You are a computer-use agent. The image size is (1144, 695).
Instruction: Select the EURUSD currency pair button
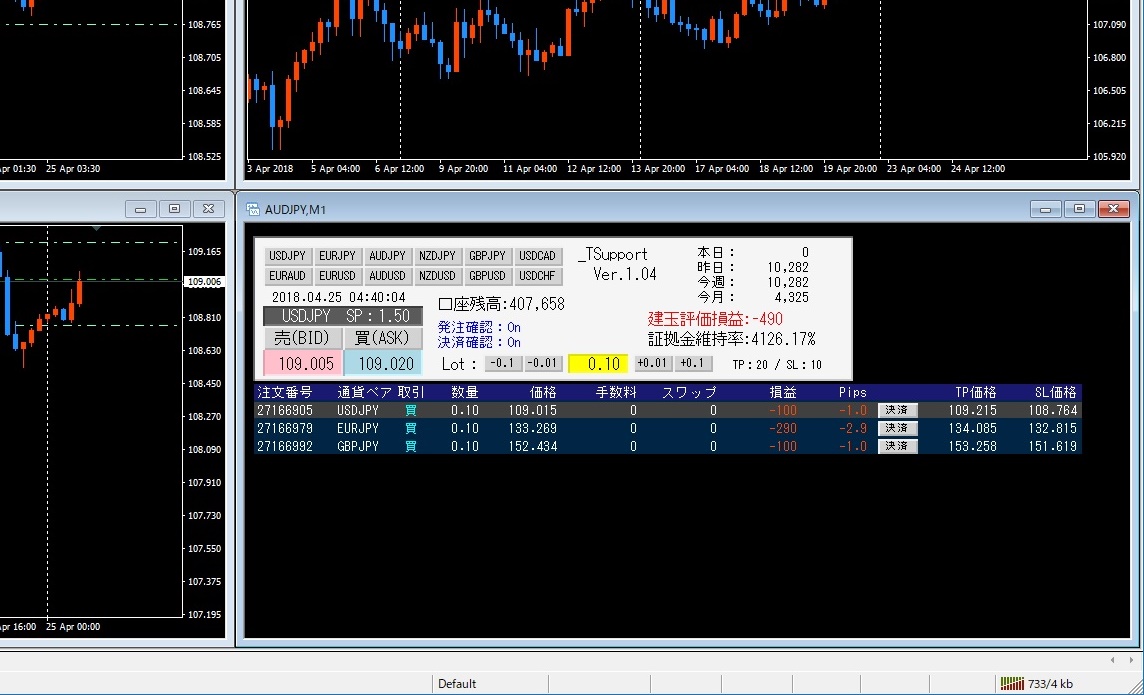[x=337, y=276]
